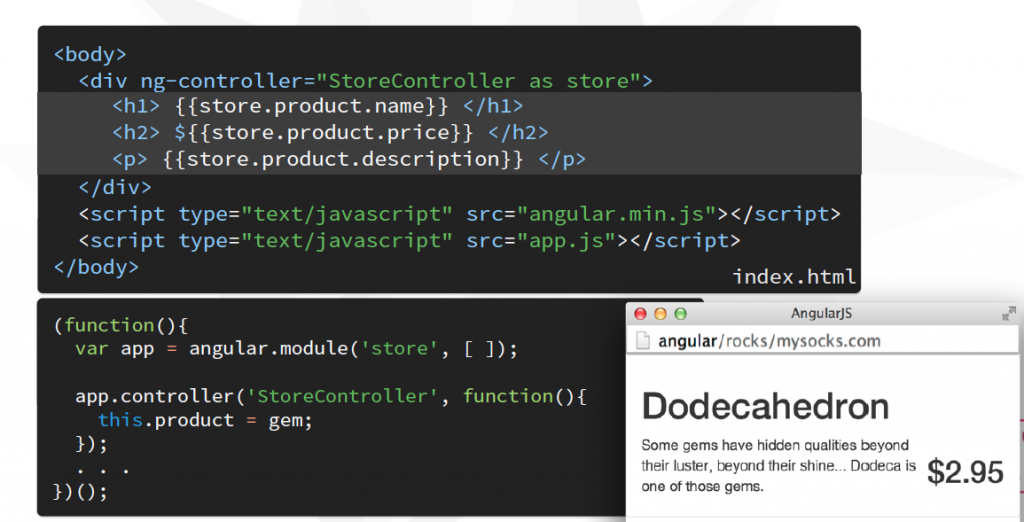Click the opening <body> tag

(x=90, y=54)
